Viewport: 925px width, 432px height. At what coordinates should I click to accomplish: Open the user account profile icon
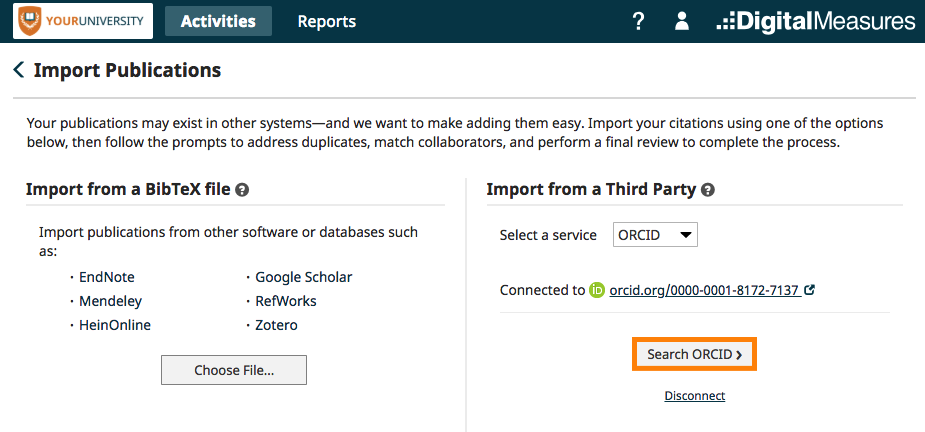[682, 22]
